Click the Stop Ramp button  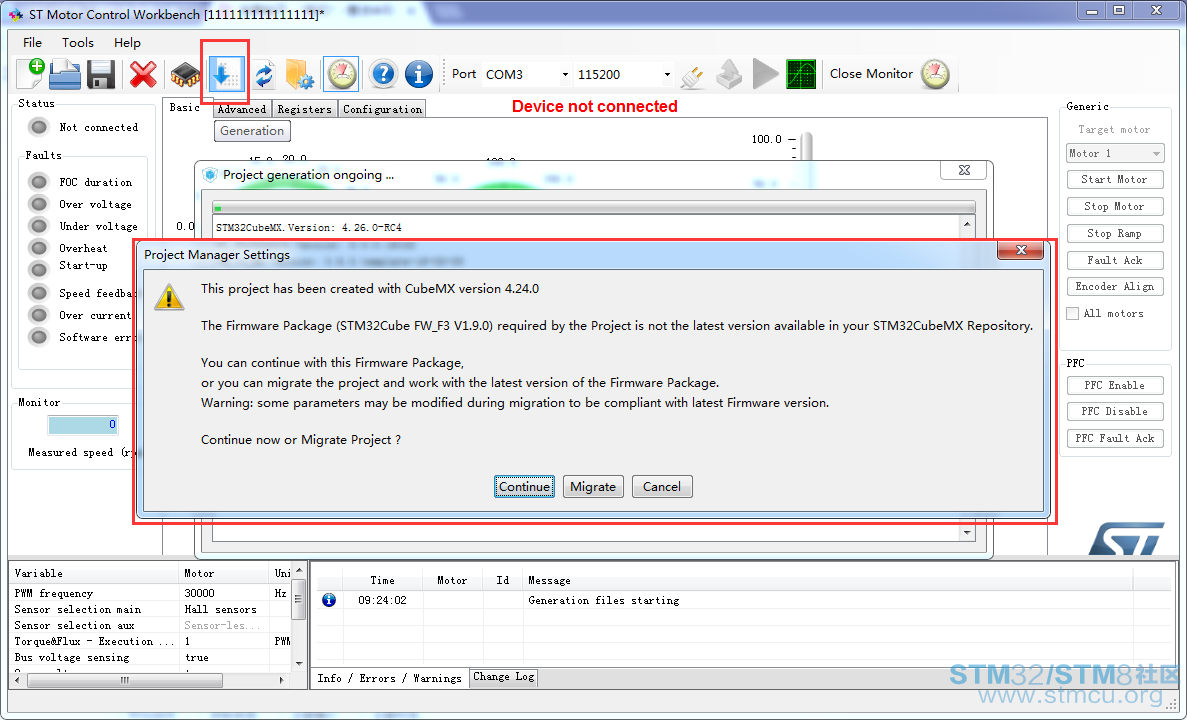pos(1115,233)
